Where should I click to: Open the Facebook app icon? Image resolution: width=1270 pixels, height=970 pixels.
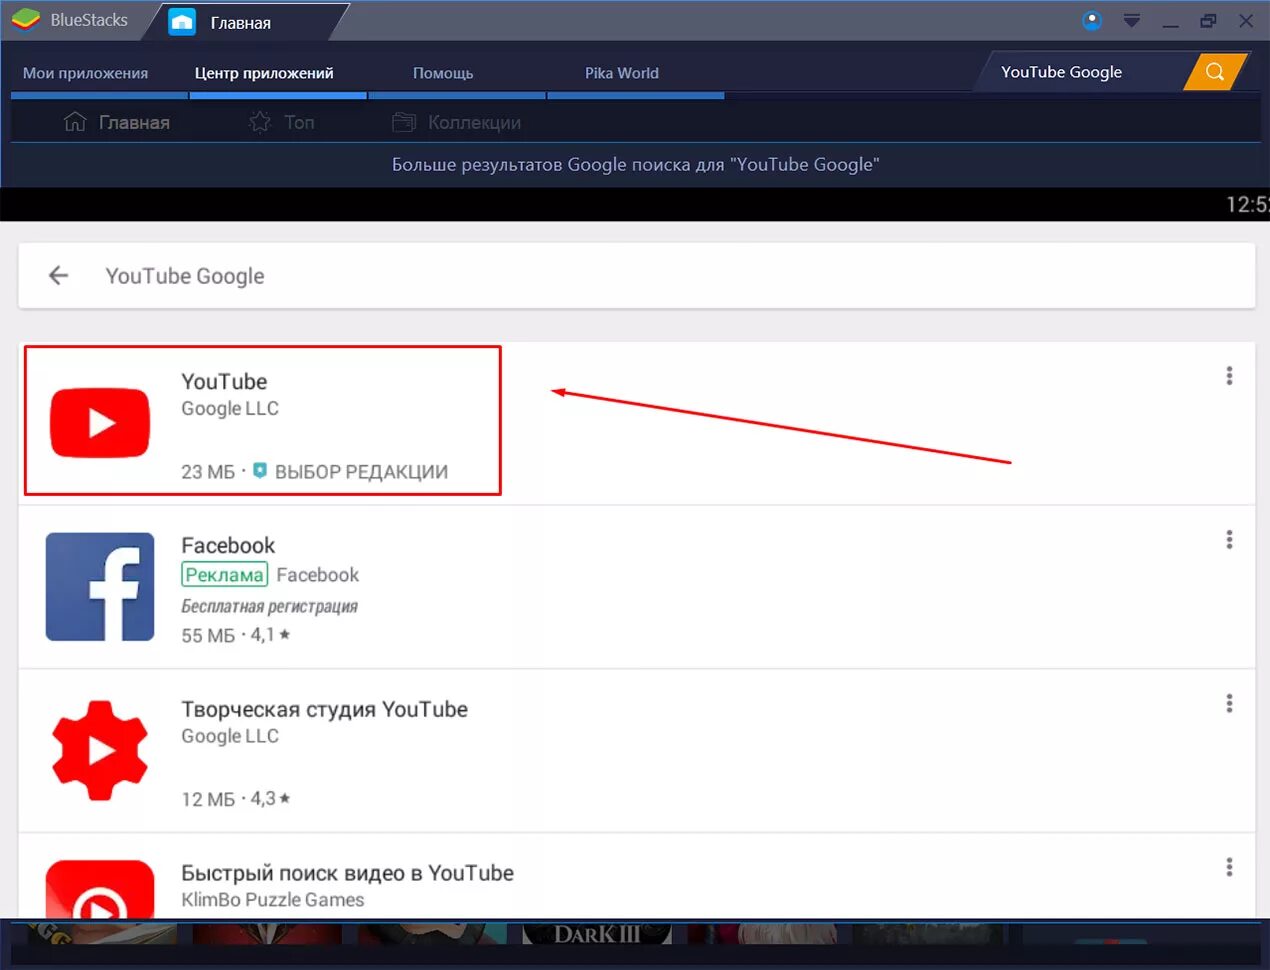[100, 586]
